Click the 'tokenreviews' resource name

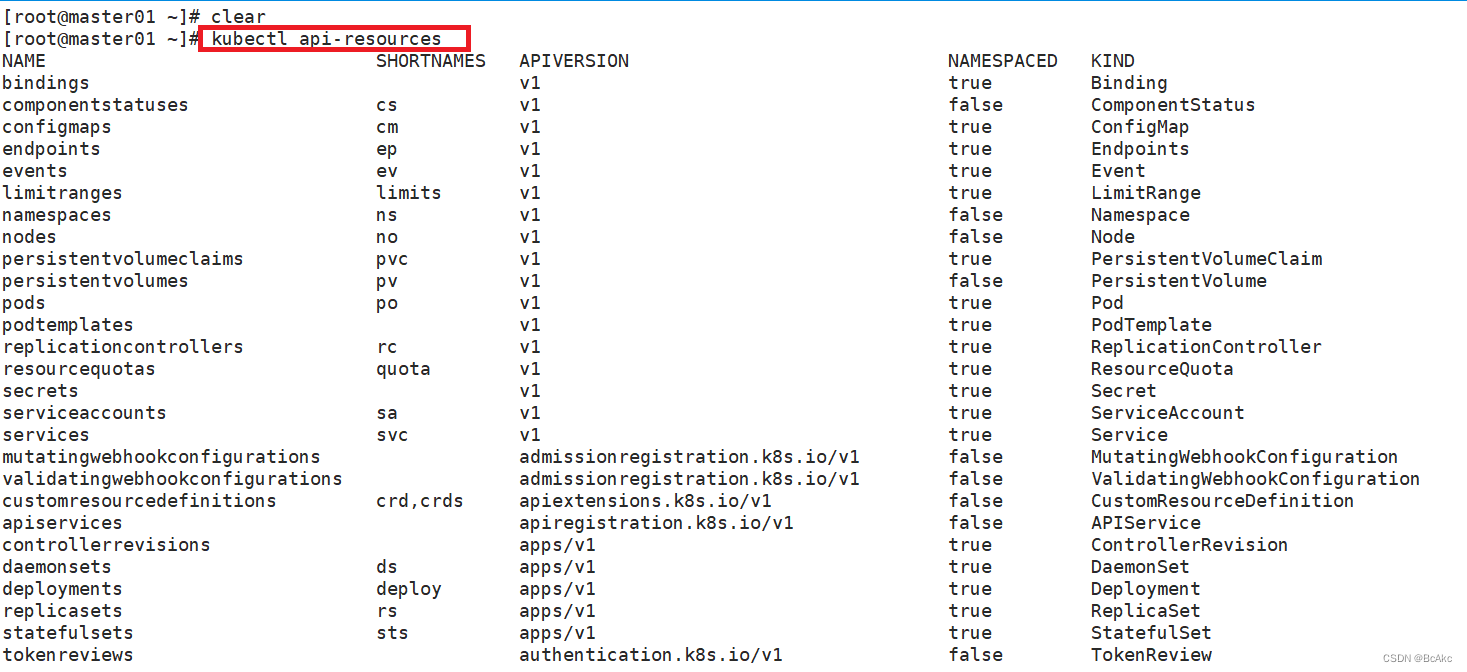[68, 655]
